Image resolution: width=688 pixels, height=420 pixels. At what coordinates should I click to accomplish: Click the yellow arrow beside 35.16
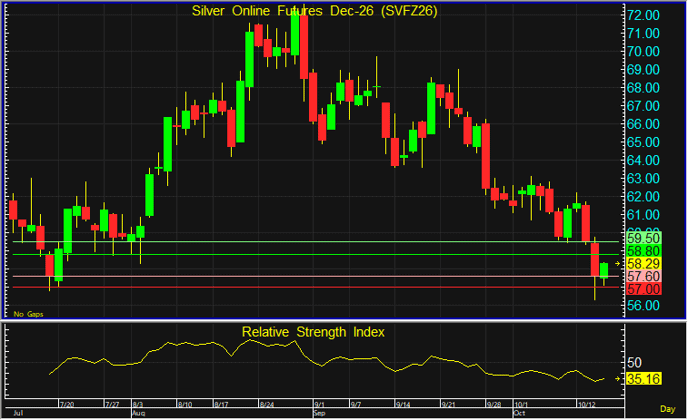point(617,379)
